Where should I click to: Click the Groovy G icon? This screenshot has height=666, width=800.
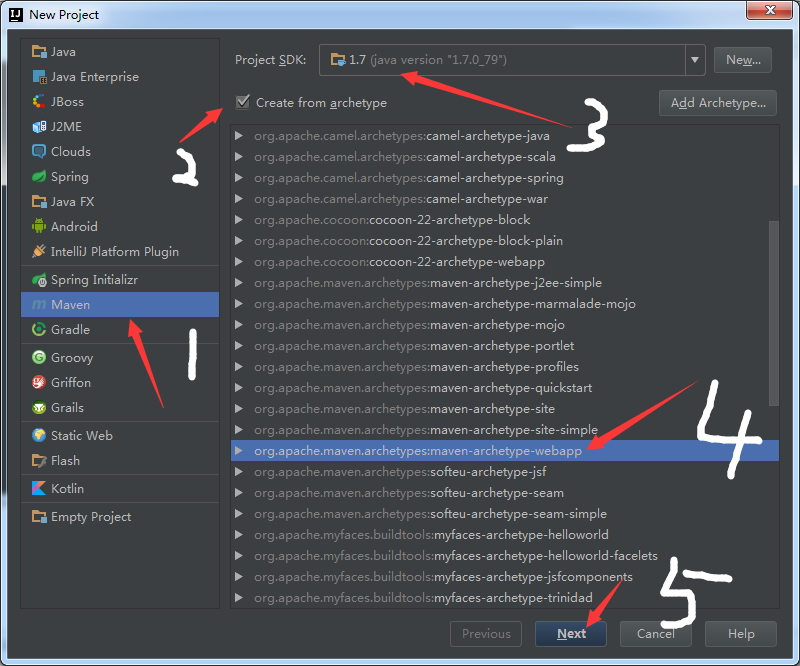pyautogui.click(x=39, y=357)
